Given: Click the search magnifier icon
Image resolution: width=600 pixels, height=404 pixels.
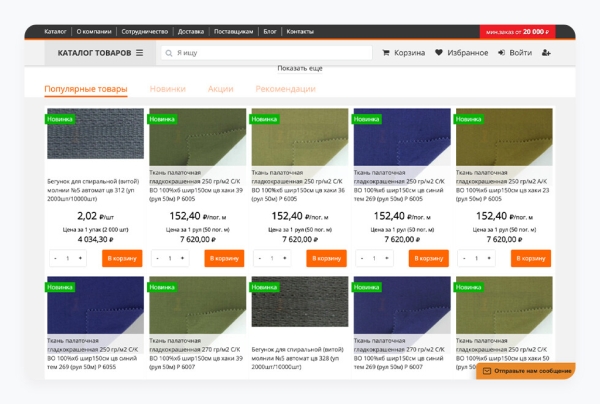Looking at the screenshot, I should [170, 53].
